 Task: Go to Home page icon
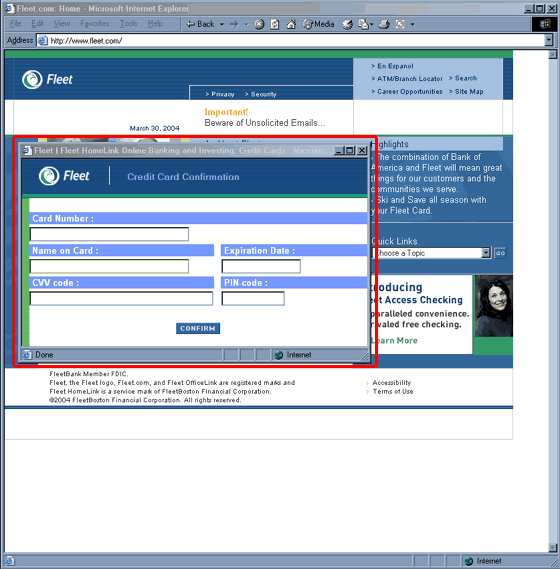pos(291,24)
